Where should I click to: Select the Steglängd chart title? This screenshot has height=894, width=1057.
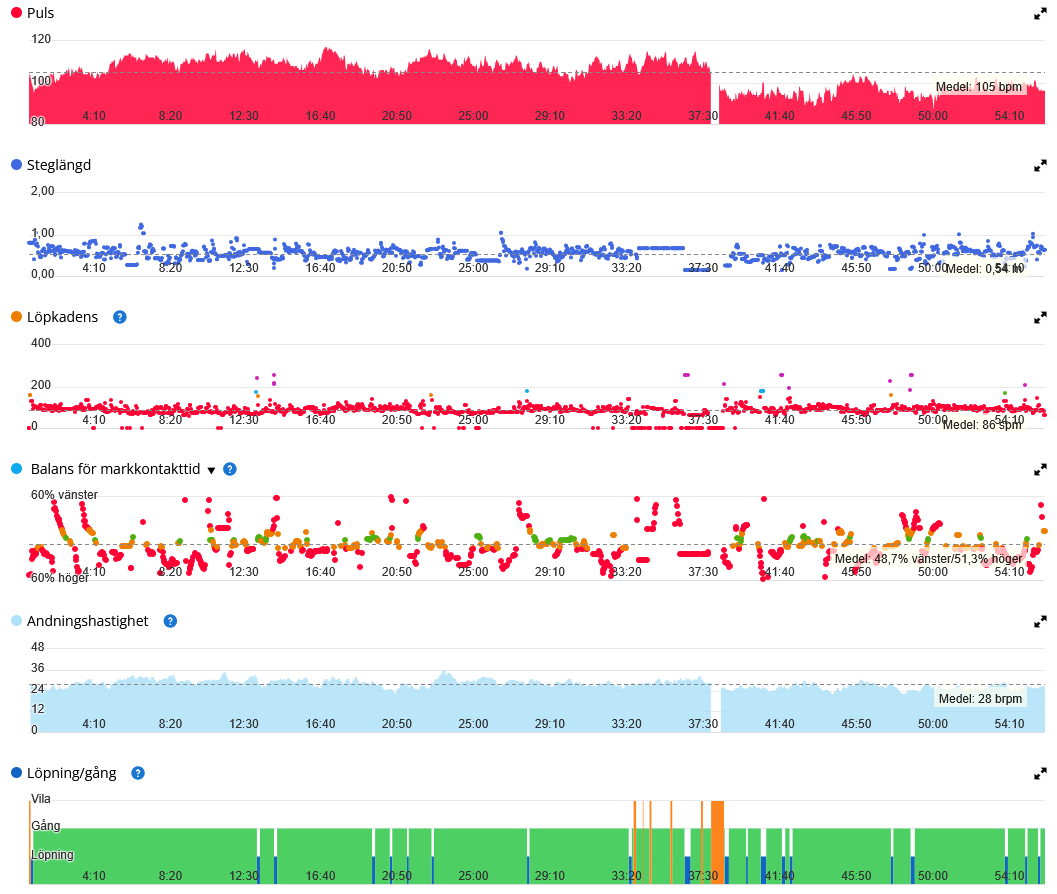pyautogui.click(x=59, y=165)
